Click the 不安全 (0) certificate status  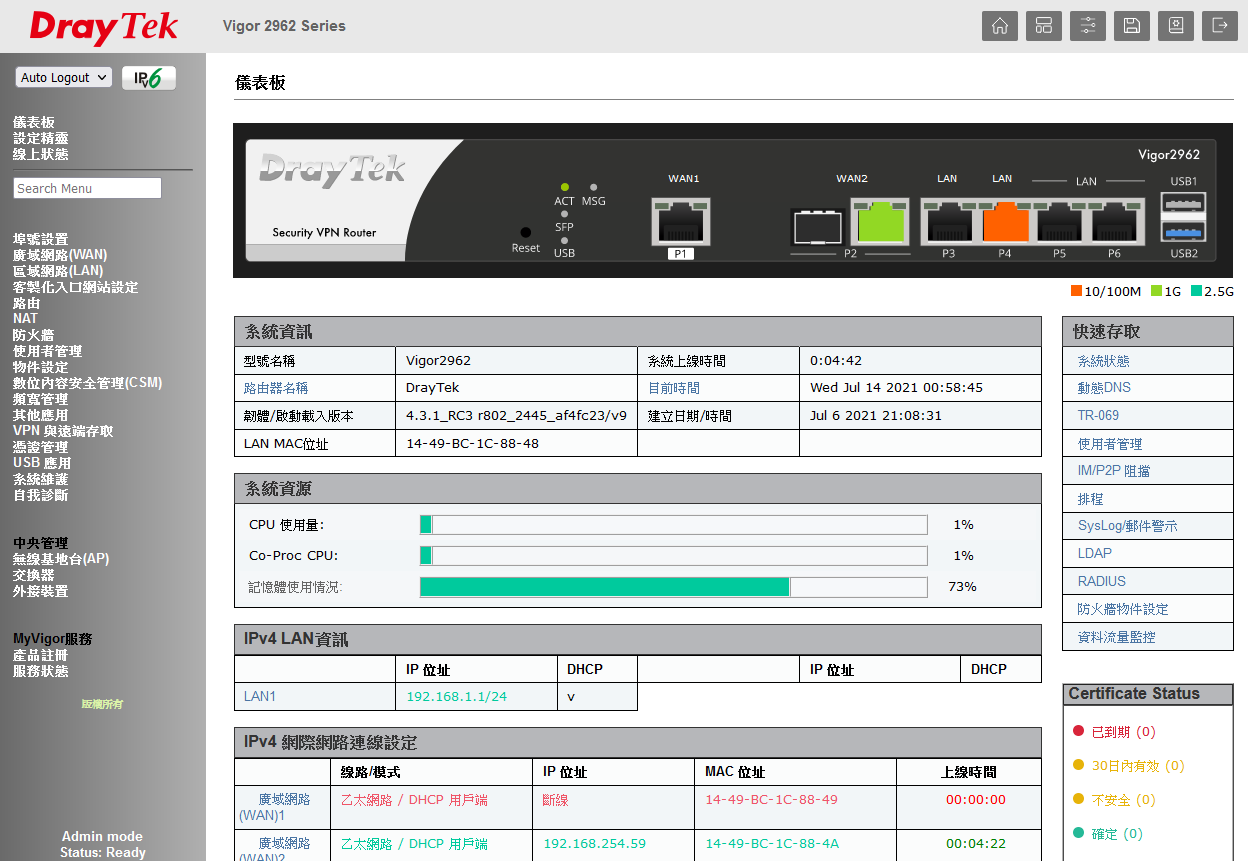click(x=1123, y=800)
